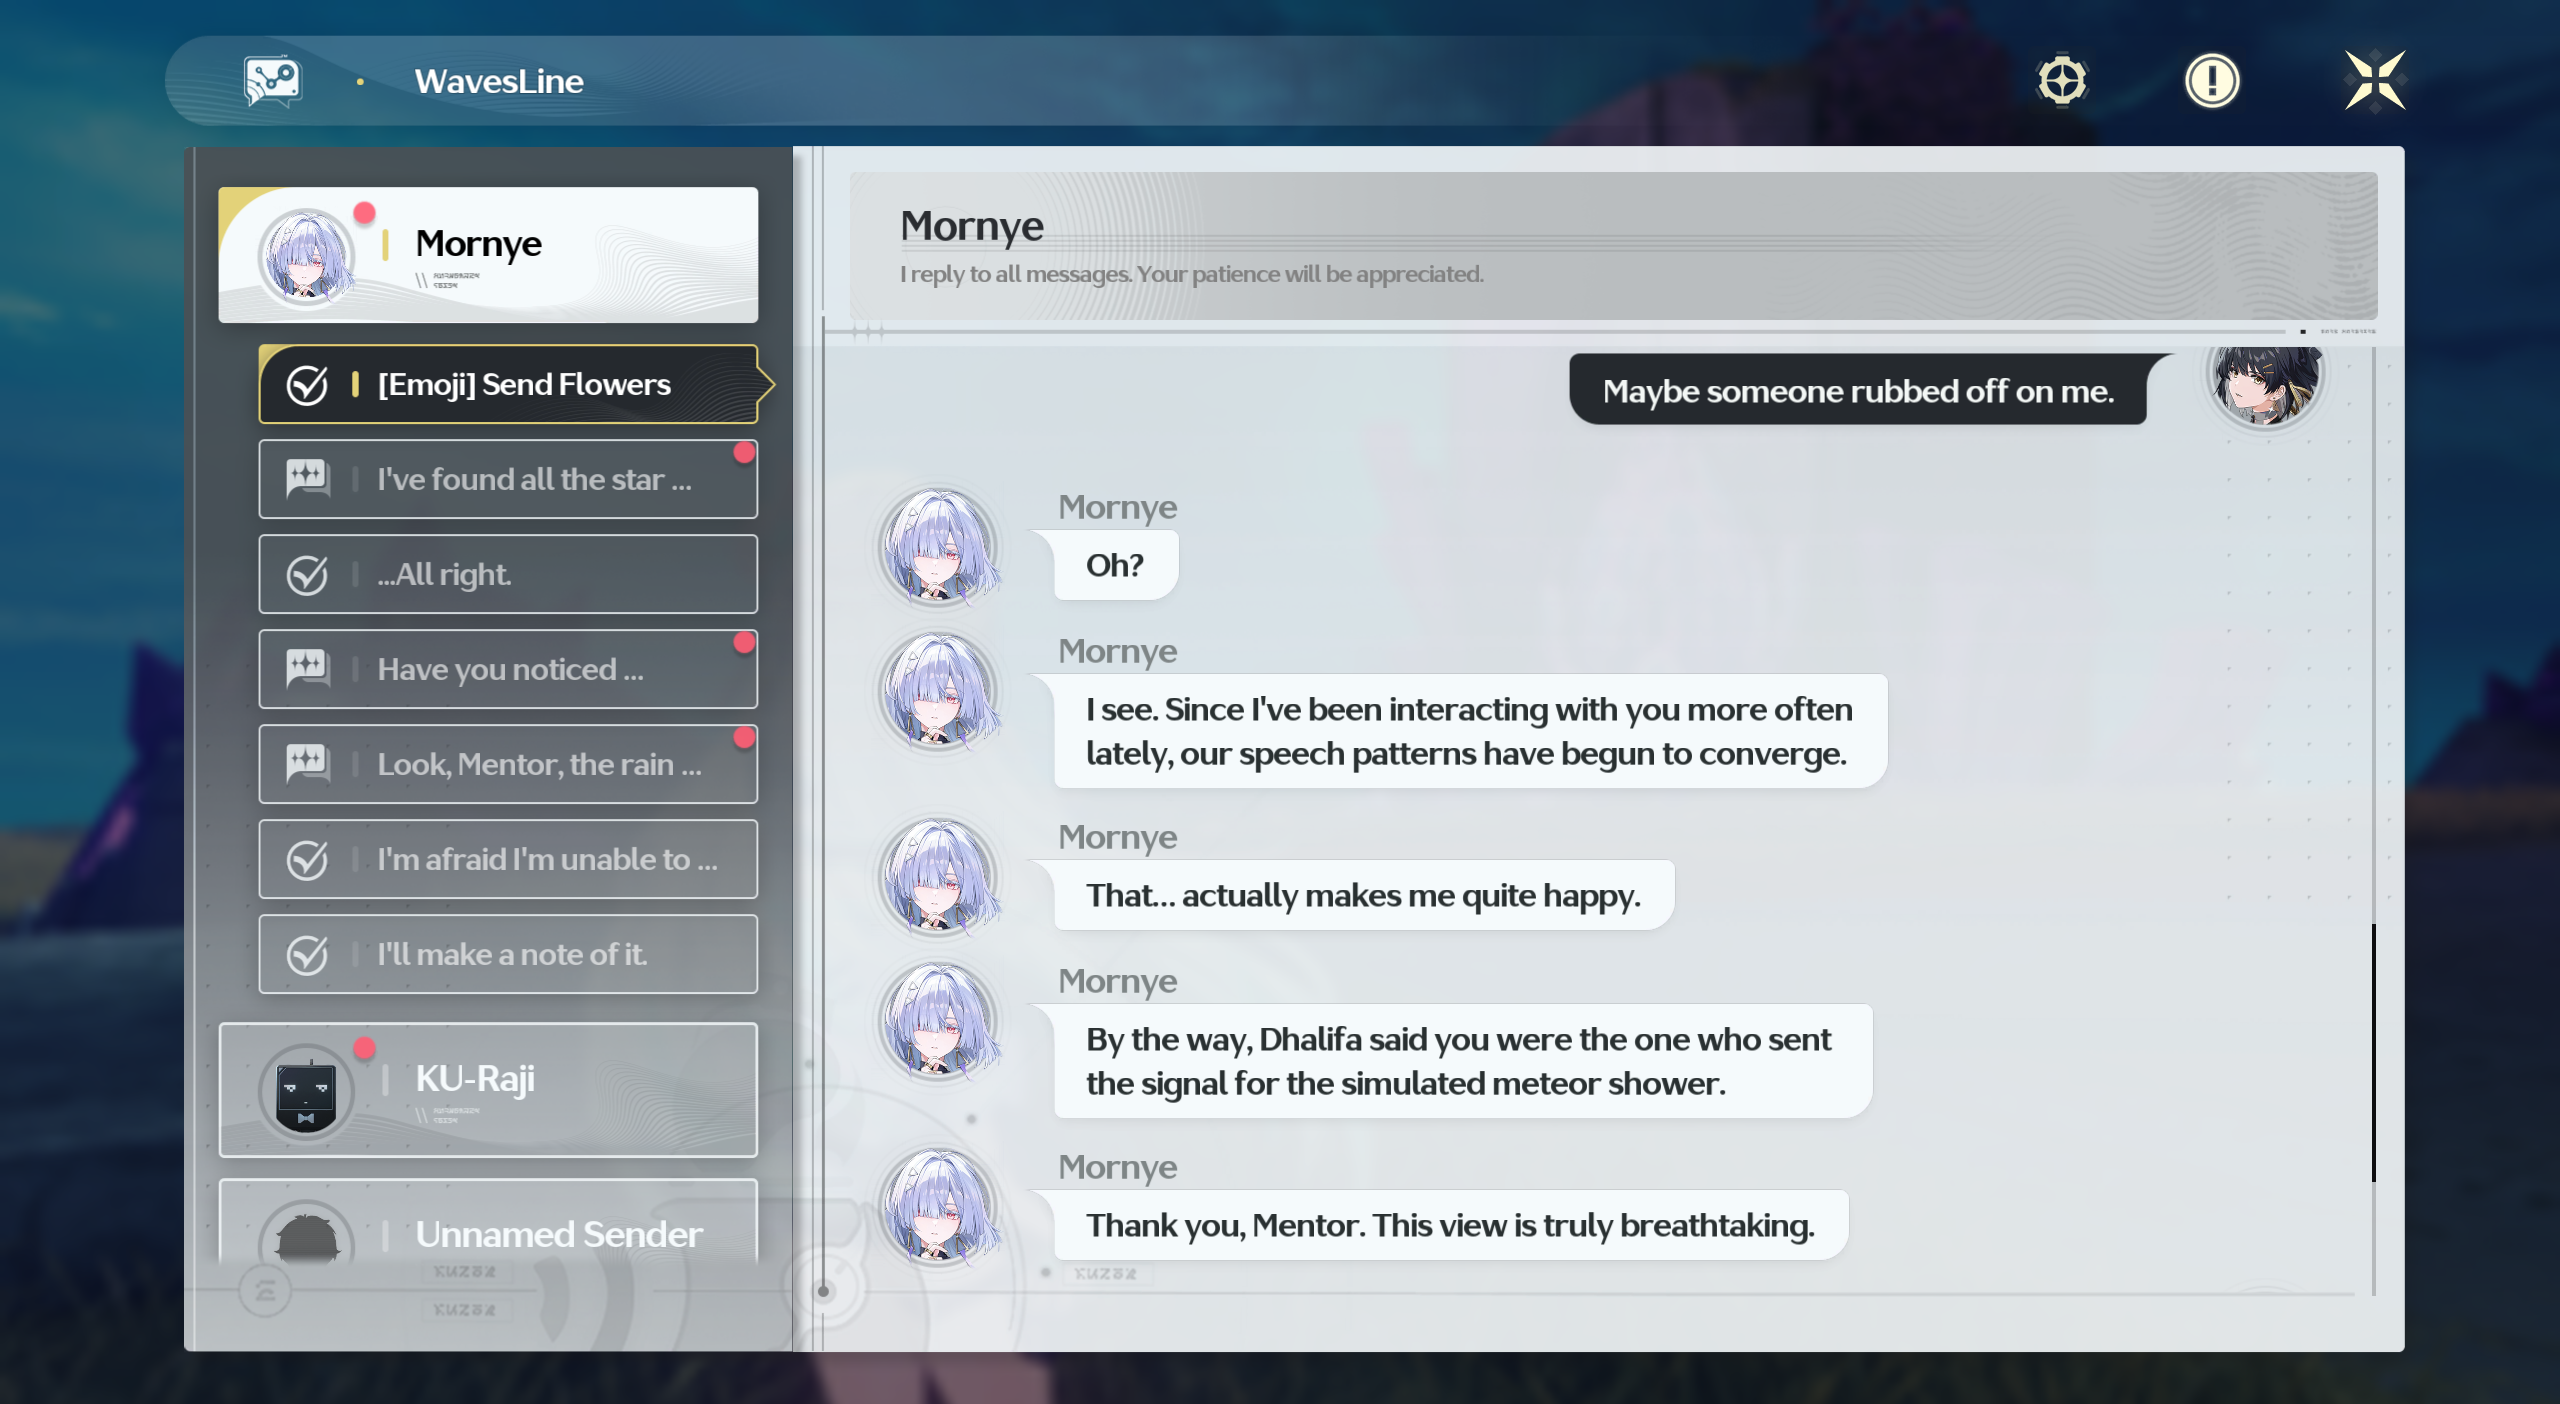Click the WavesLine chat logo icon
The image size is (2560, 1404).
click(x=272, y=81)
